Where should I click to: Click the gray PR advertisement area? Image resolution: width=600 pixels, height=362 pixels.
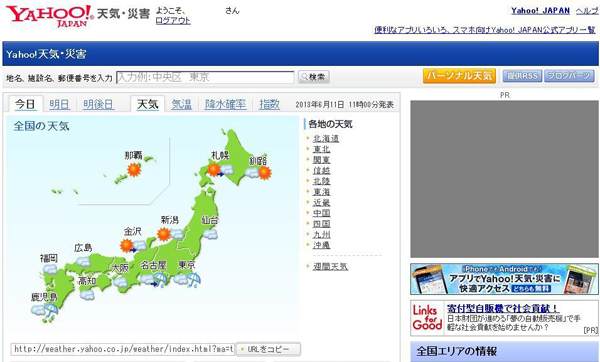tap(504, 179)
